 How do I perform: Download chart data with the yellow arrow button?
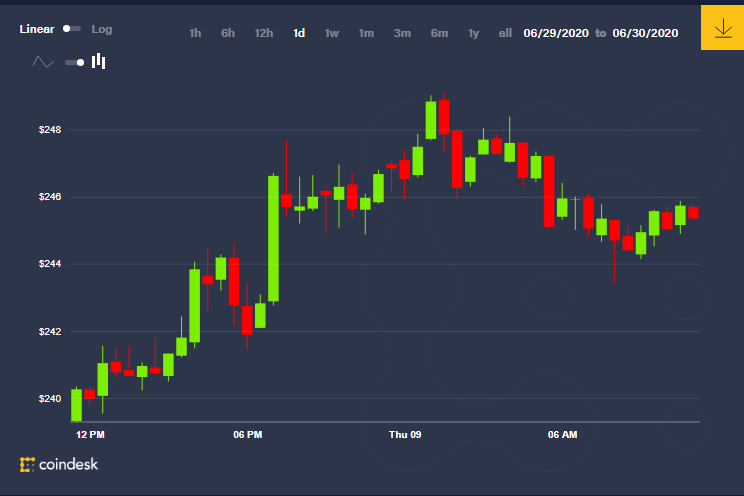coord(722,28)
